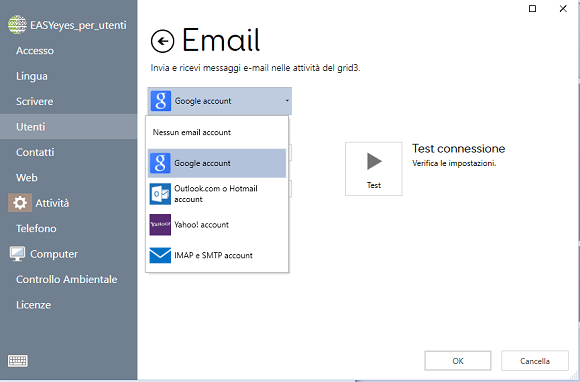Click the Computer label in the sidebar
Image resolution: width=580 pixels, height=382 pixels.
point(54,254)
